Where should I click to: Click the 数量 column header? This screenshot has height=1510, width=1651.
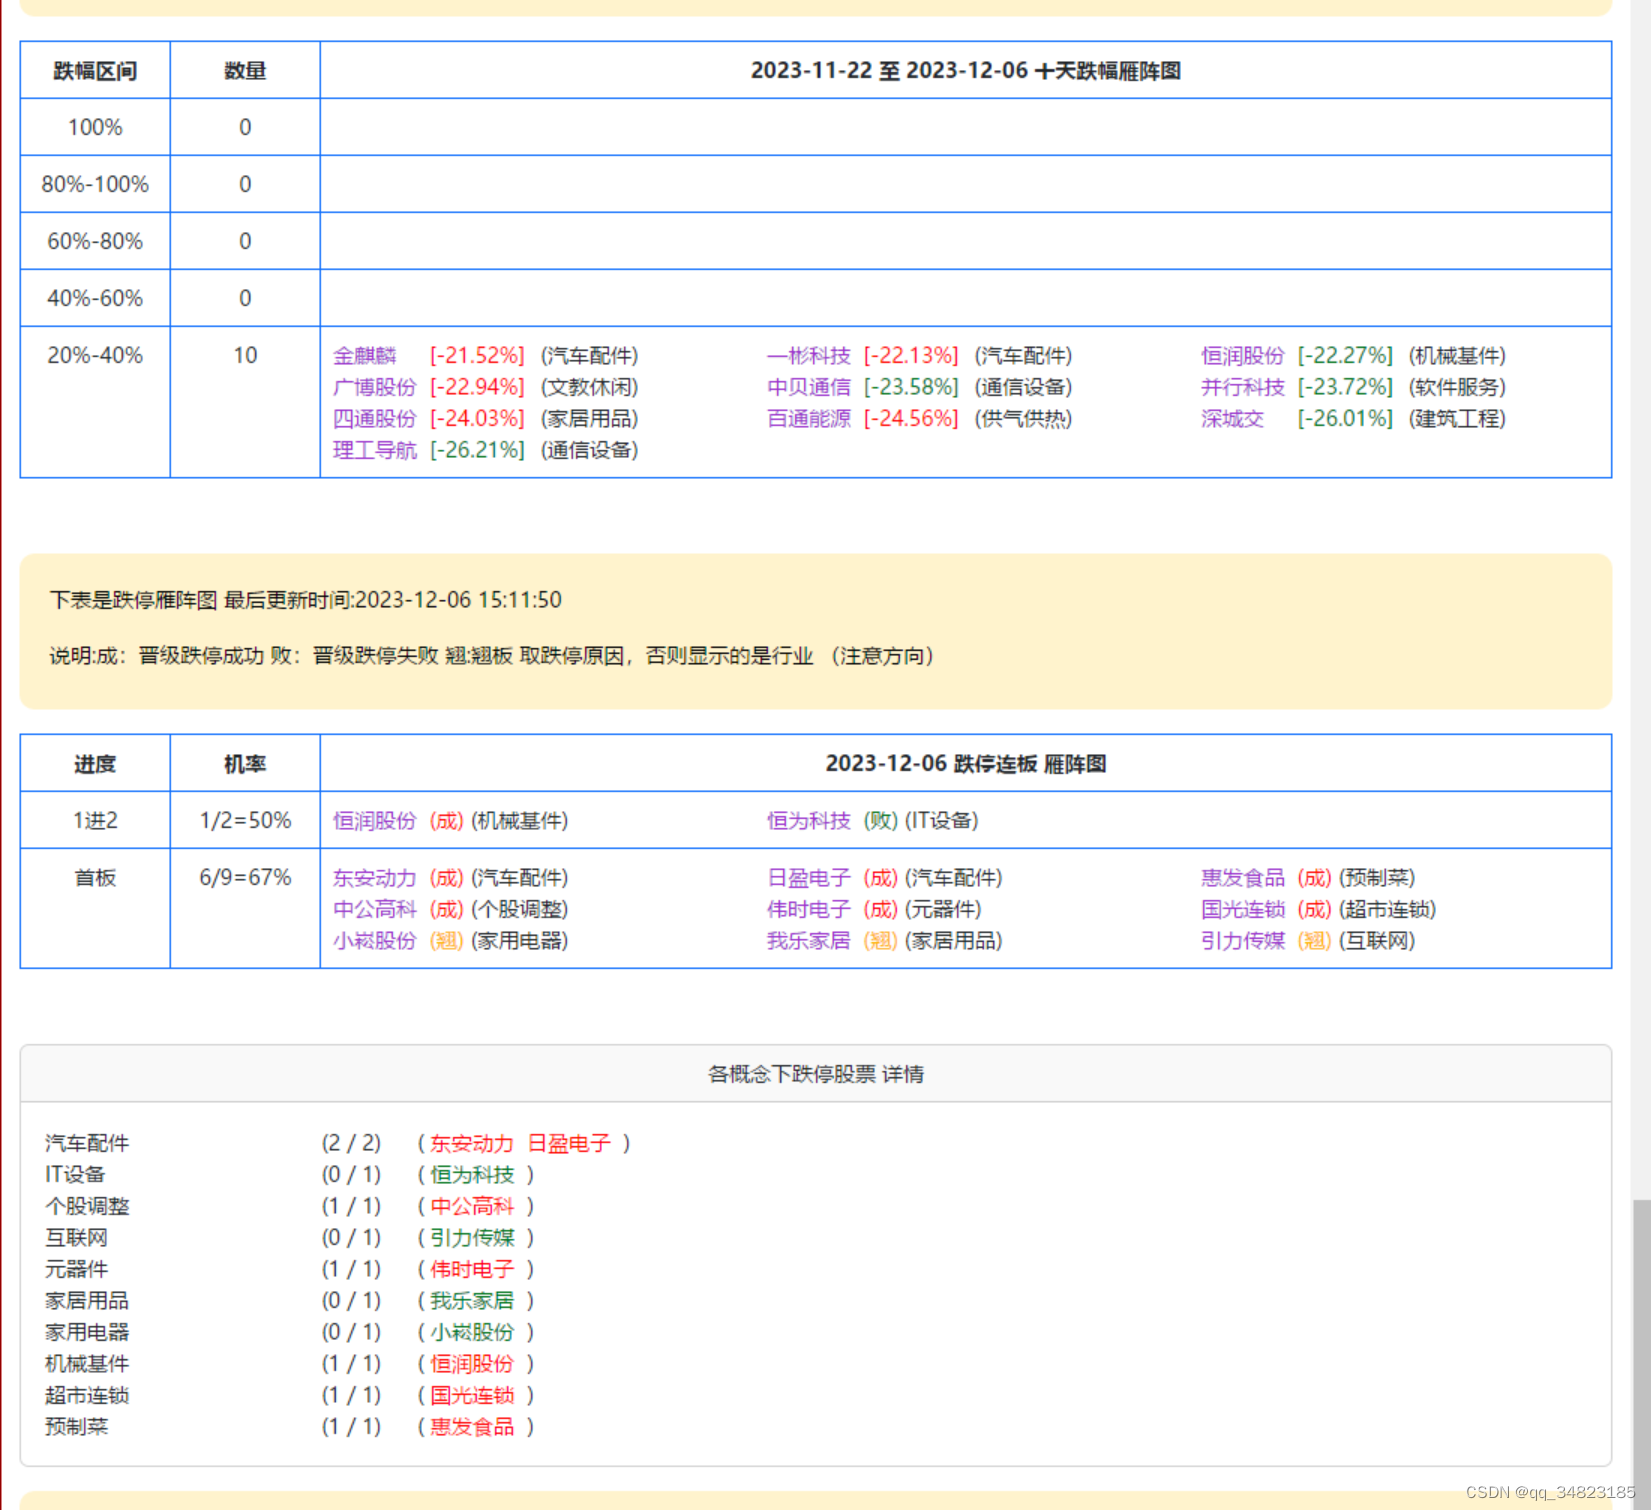(x=245, y=71)
